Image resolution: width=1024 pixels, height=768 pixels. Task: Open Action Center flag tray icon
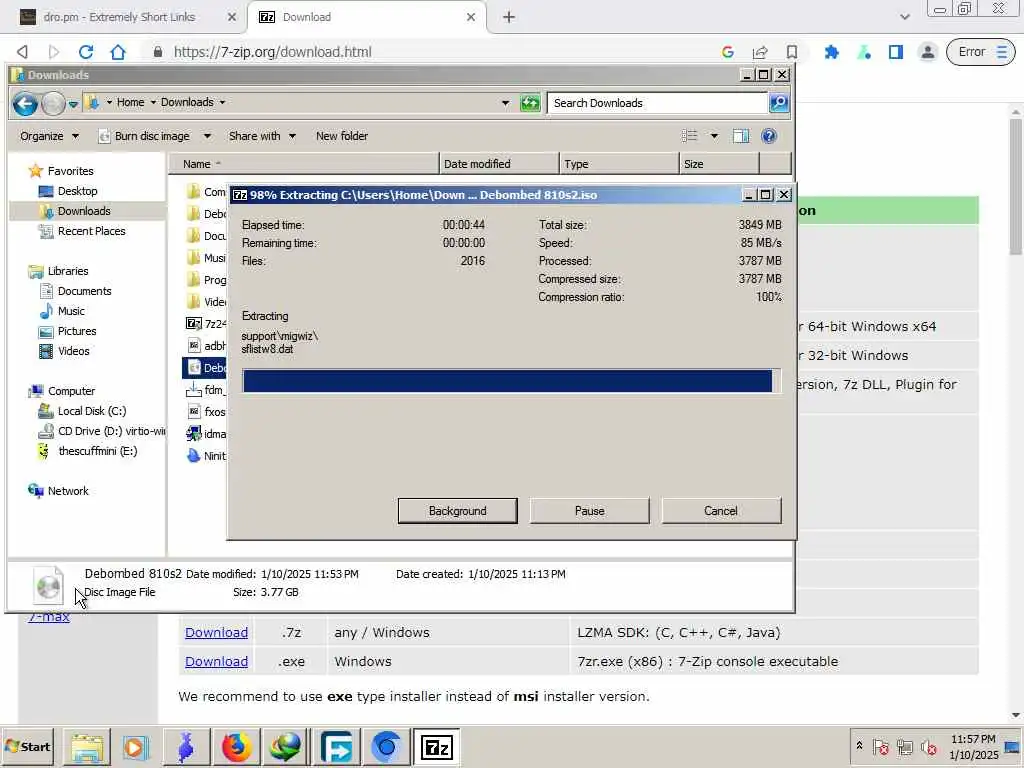[880, 746]
